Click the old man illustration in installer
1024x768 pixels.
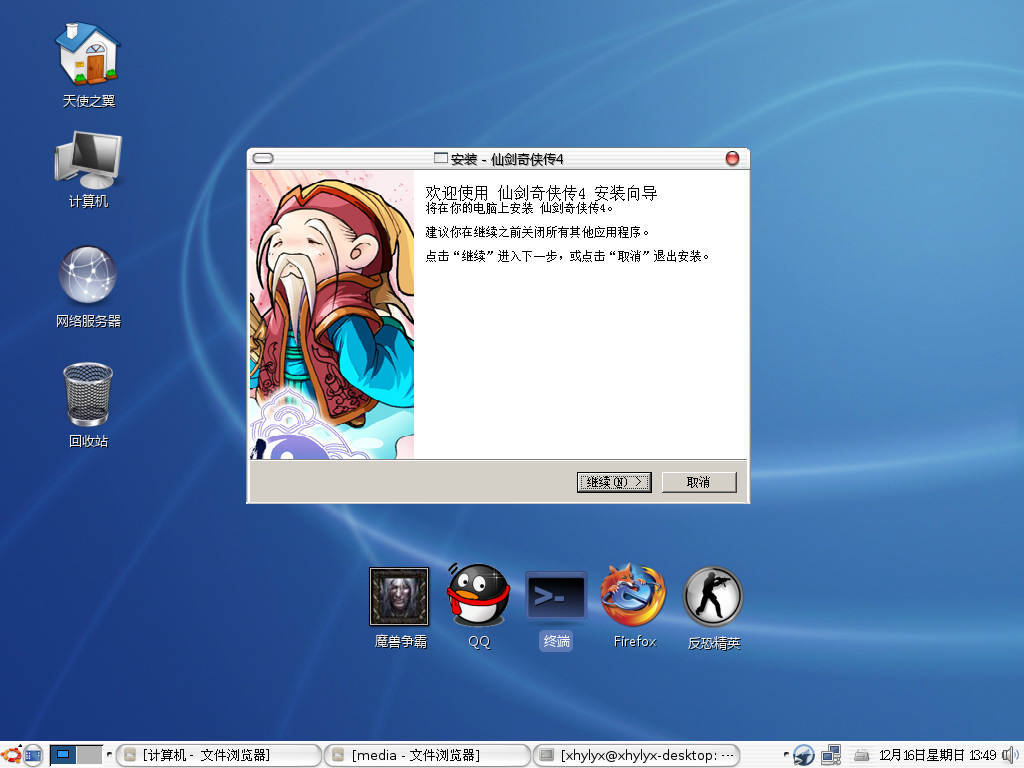coord(332,315)
